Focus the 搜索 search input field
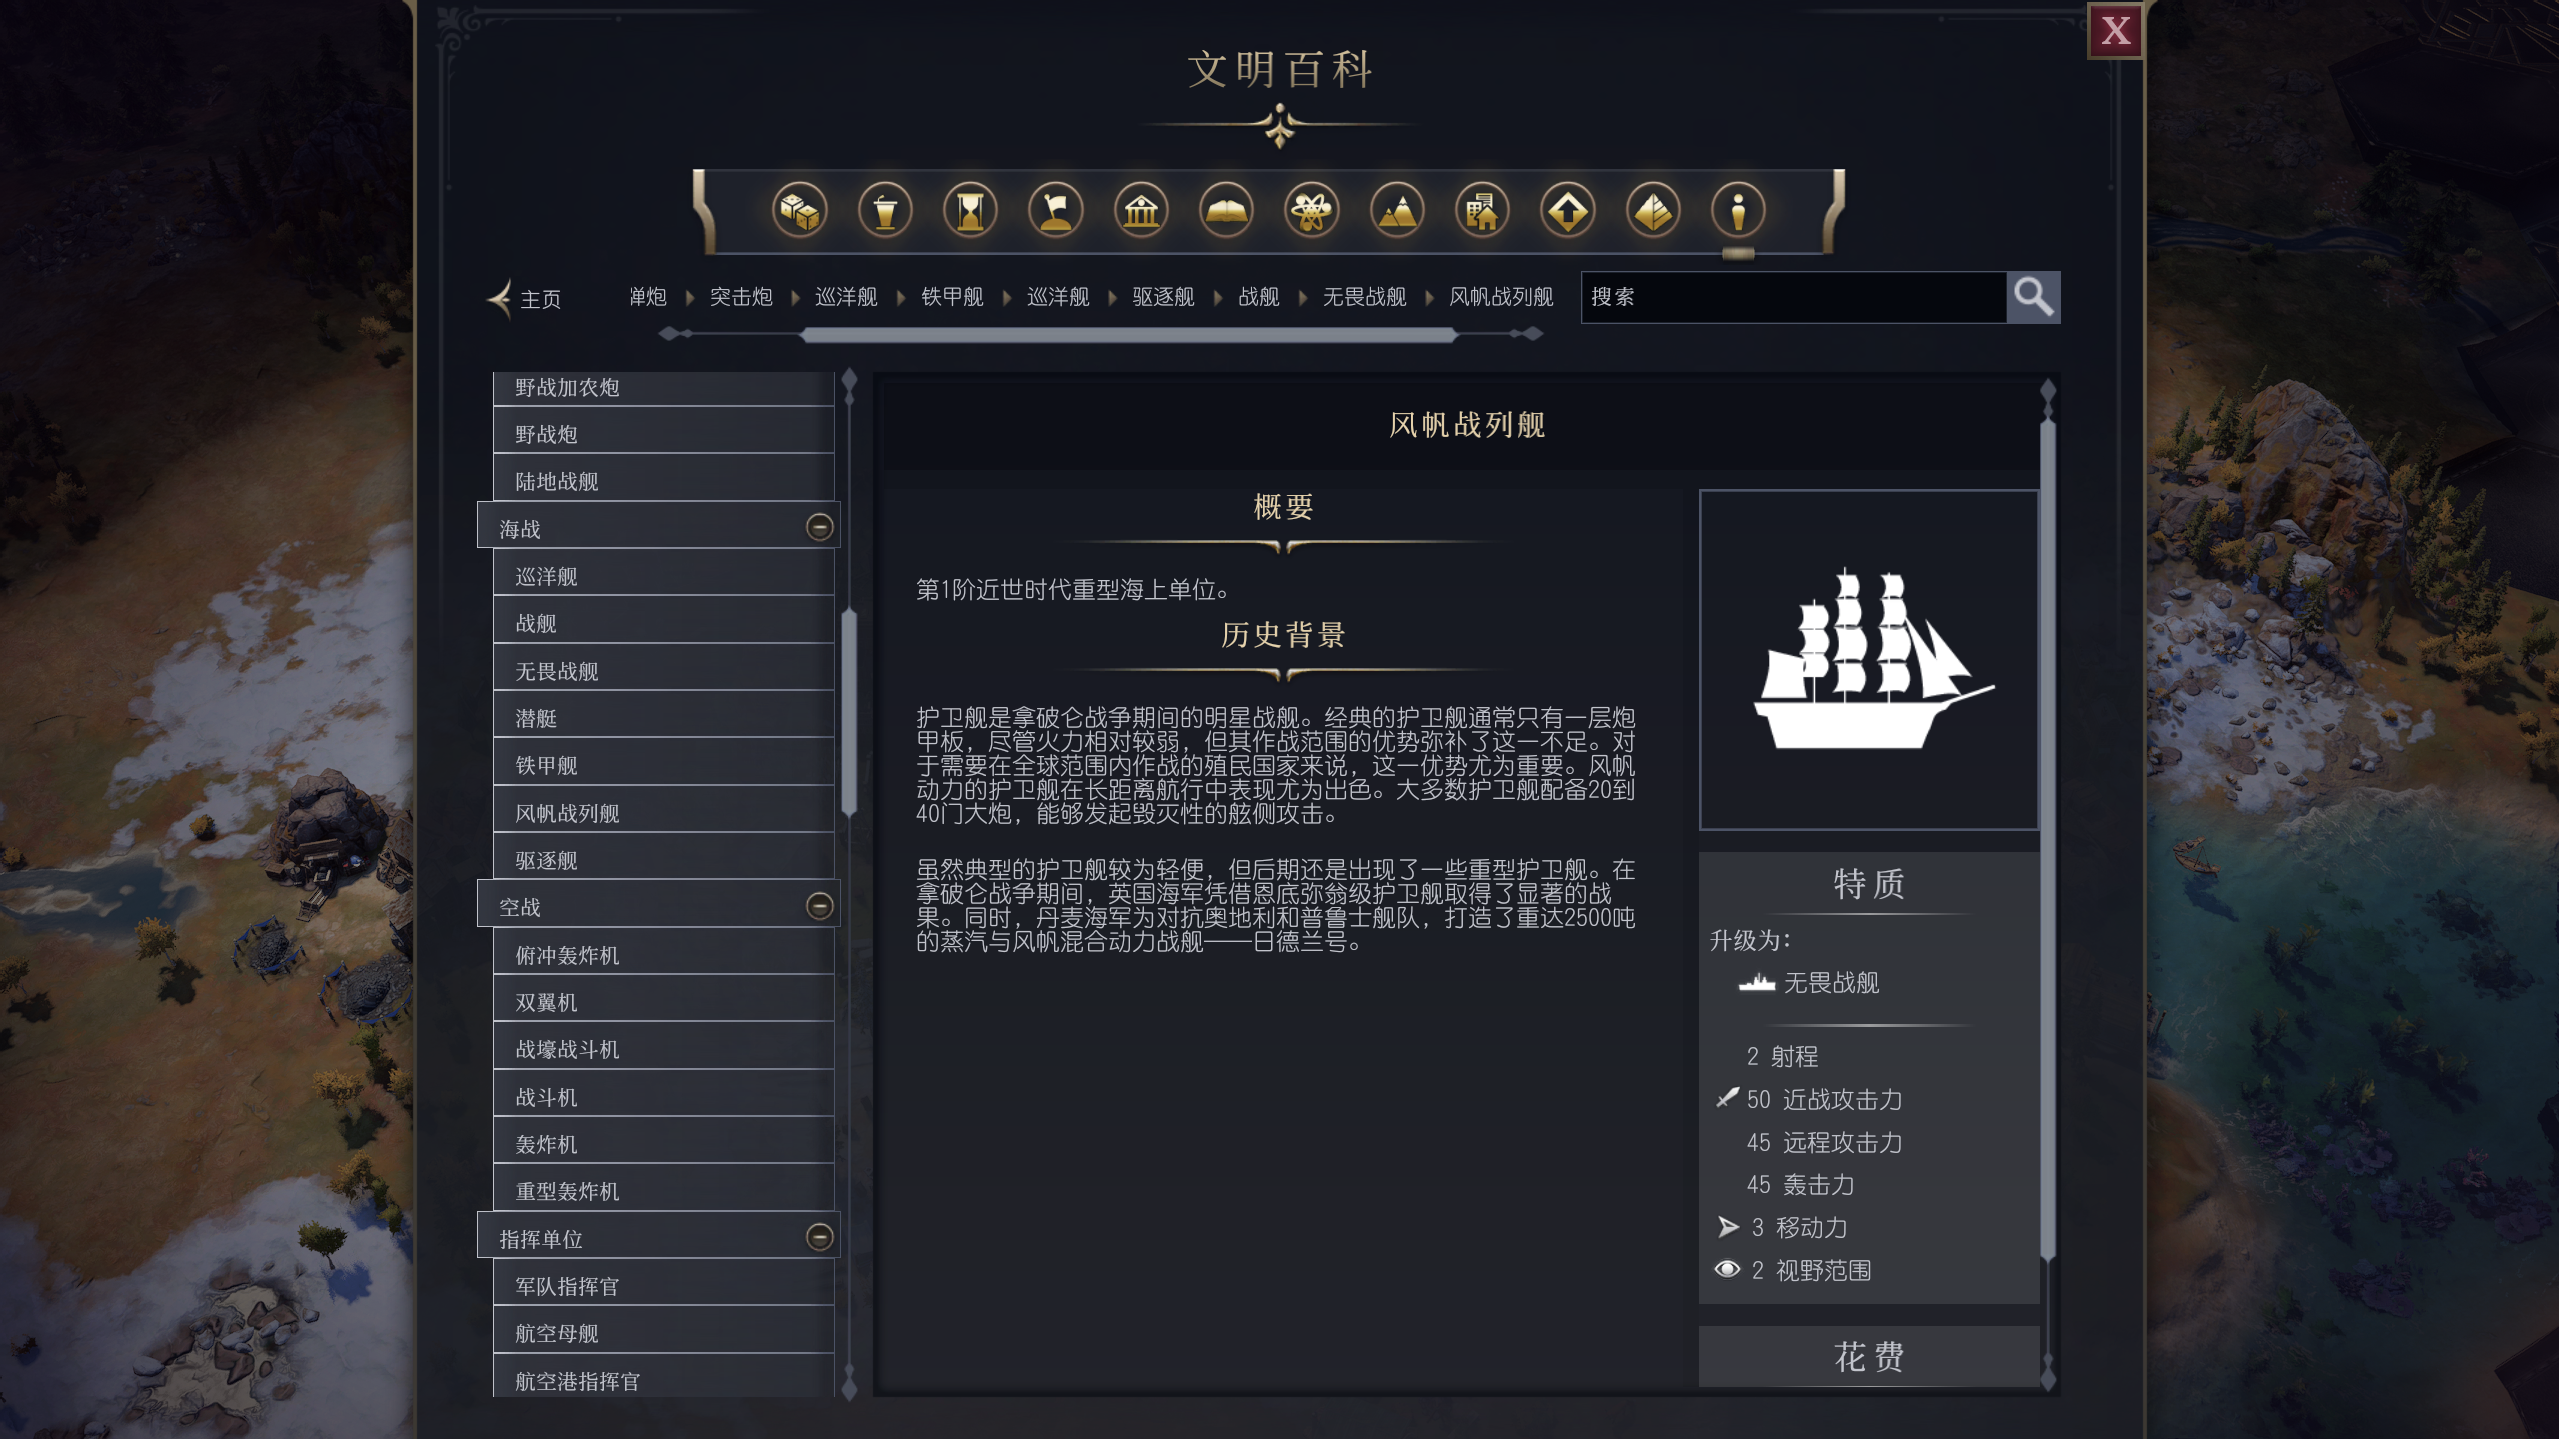Image resolution: width=2559 pixels, height=1439 pixels. coord(1793,297)
